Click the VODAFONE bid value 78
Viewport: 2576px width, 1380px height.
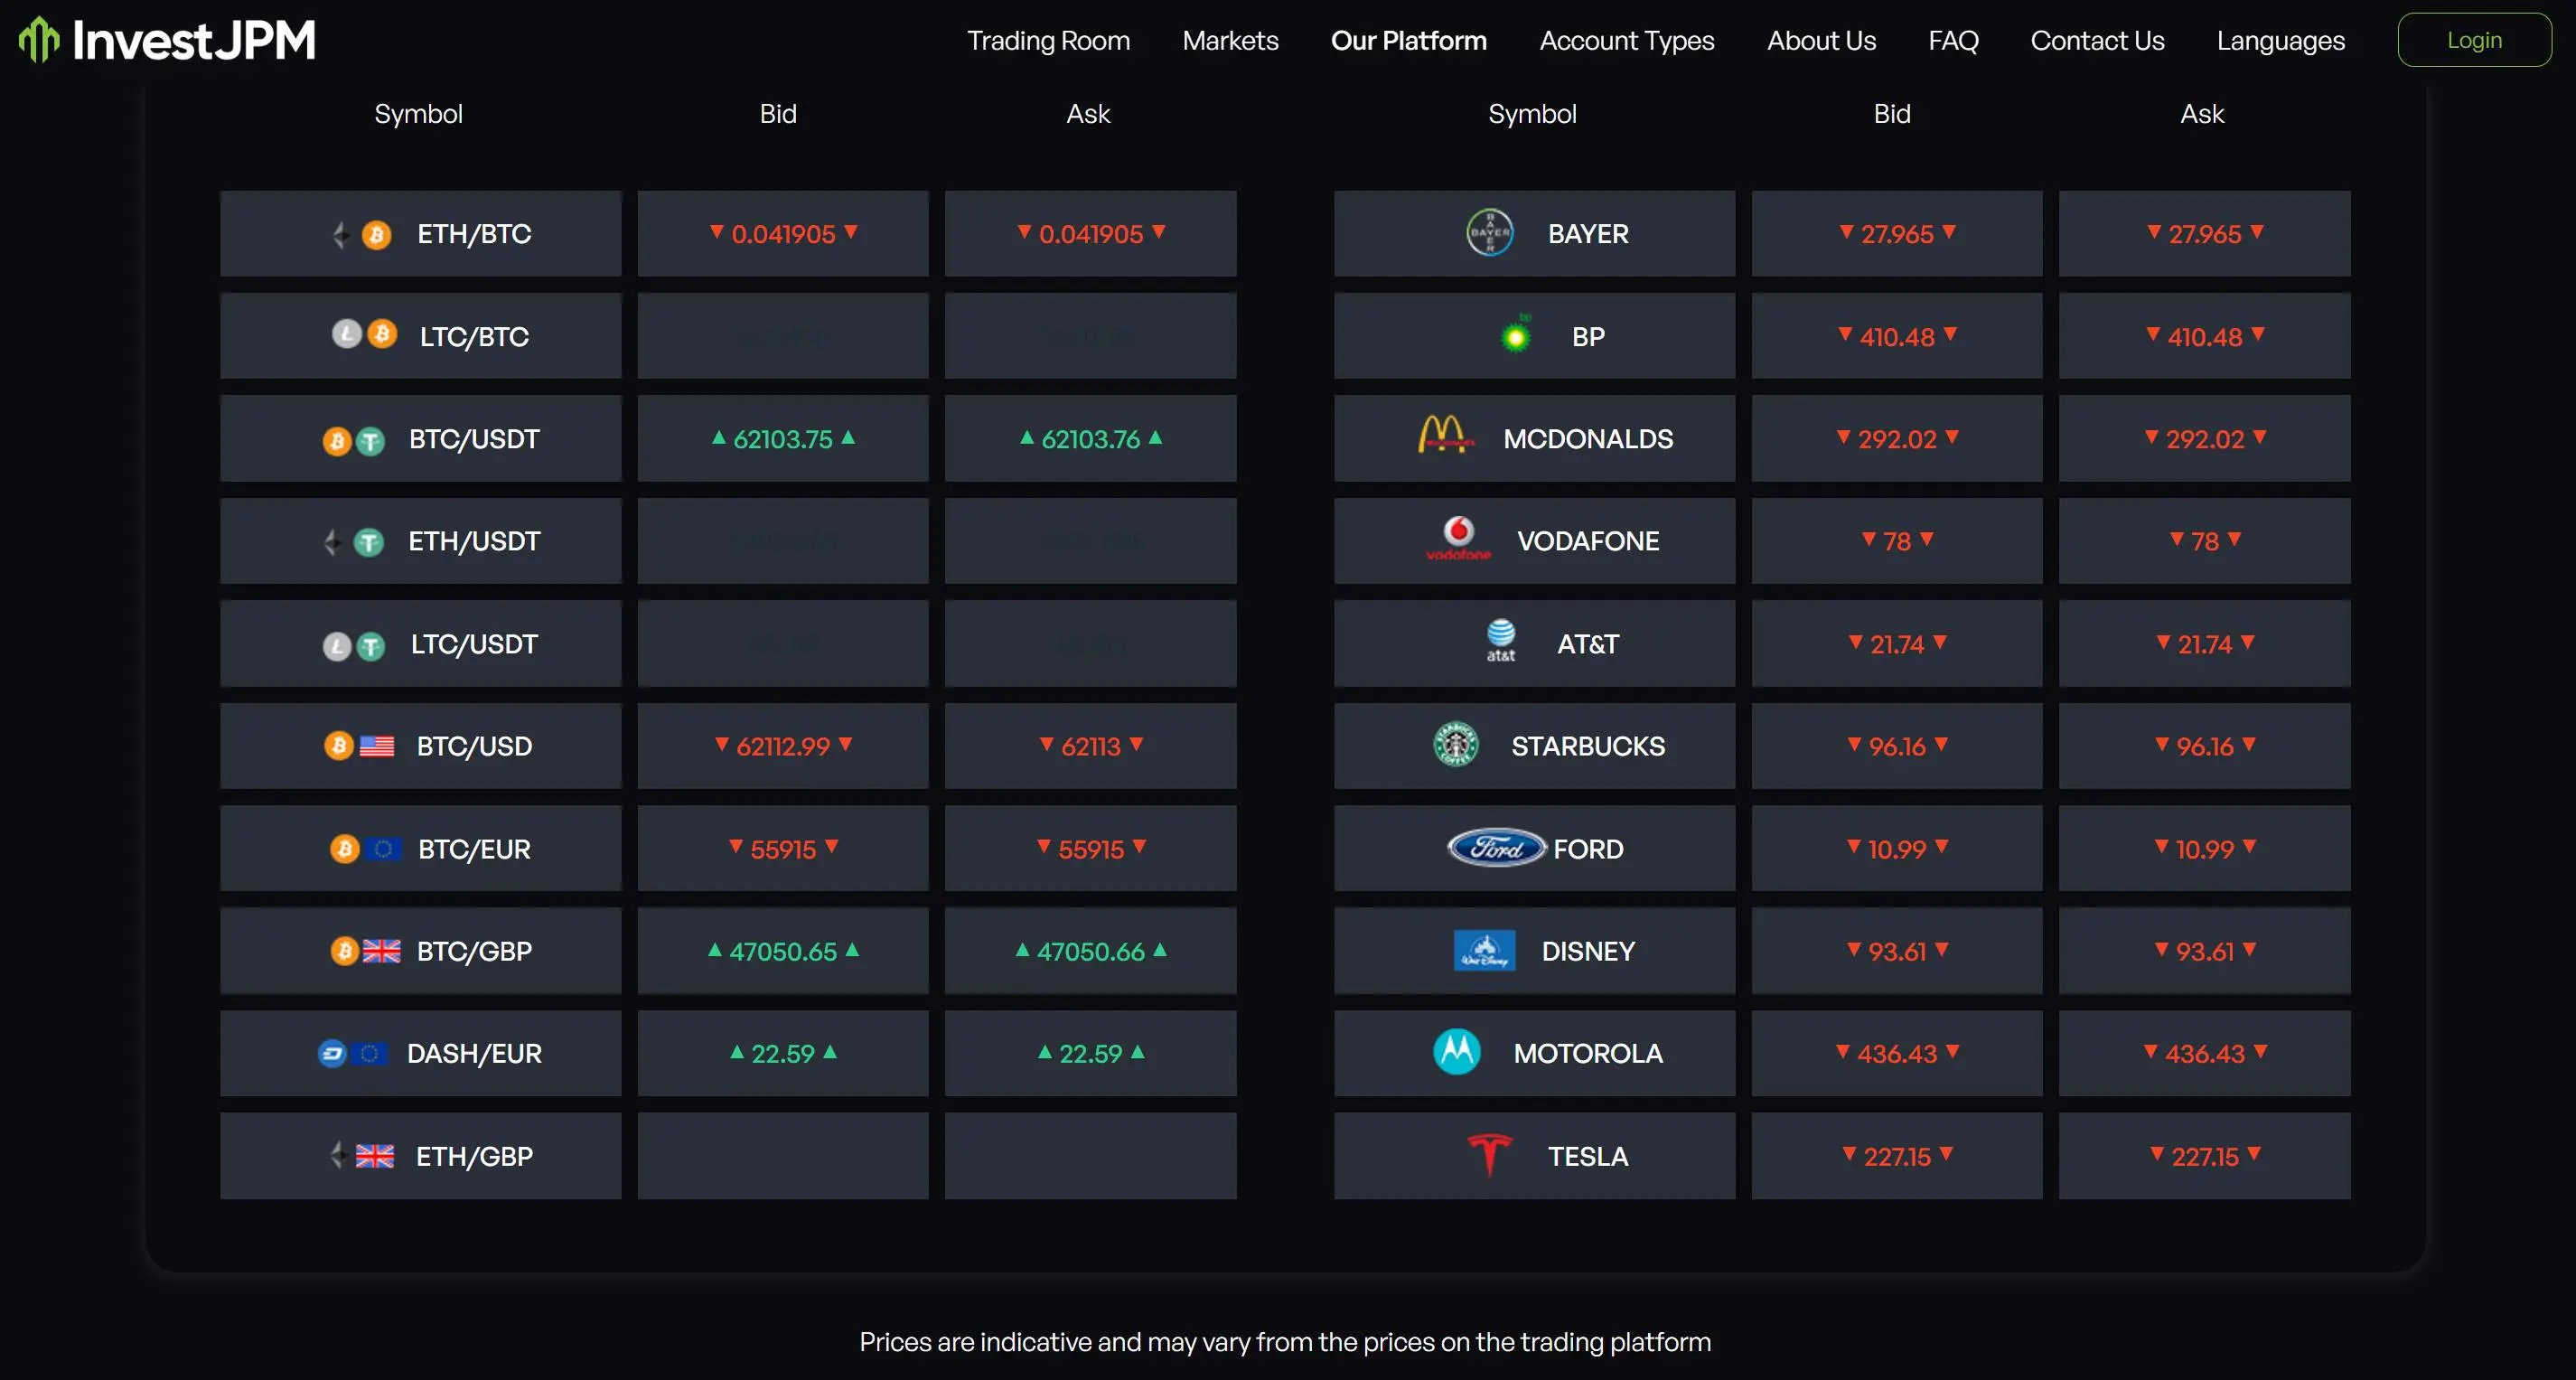(x=1896, y=541)
